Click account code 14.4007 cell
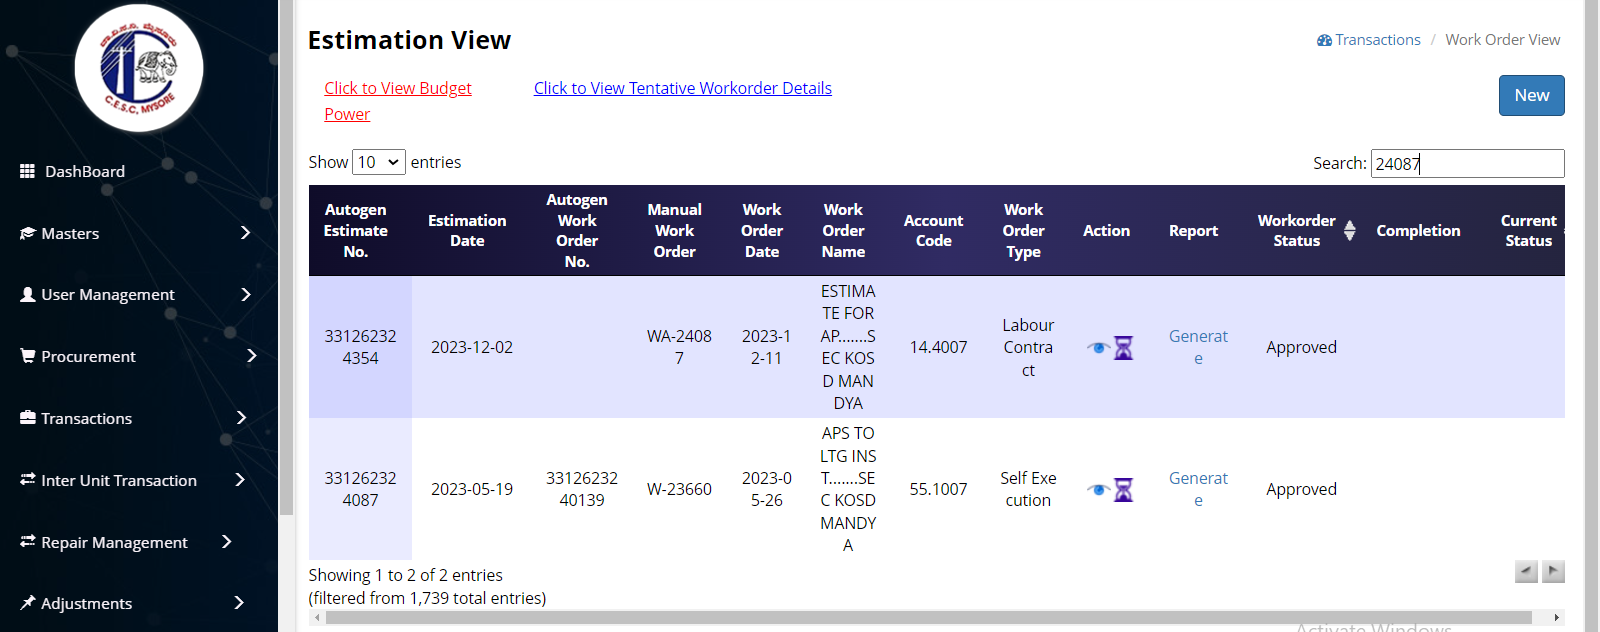This screenshot has width=1600, height=632. (938, 347)
